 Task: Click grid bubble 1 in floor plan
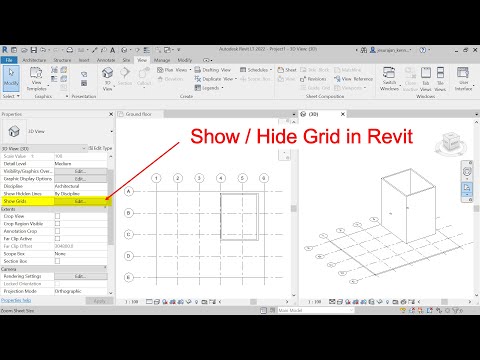156,178
